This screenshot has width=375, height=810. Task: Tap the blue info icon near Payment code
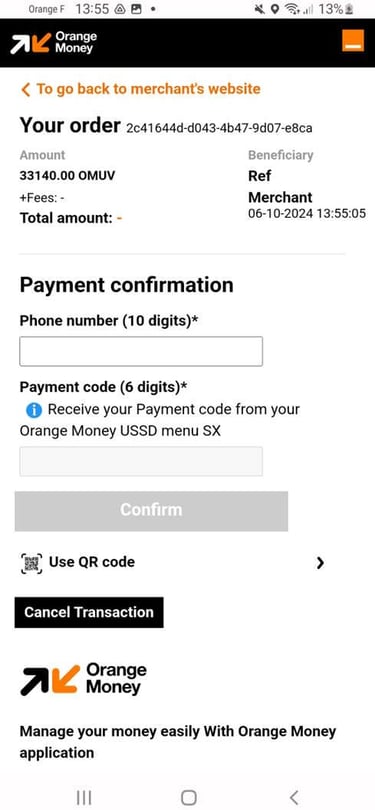tap(34, 410)
